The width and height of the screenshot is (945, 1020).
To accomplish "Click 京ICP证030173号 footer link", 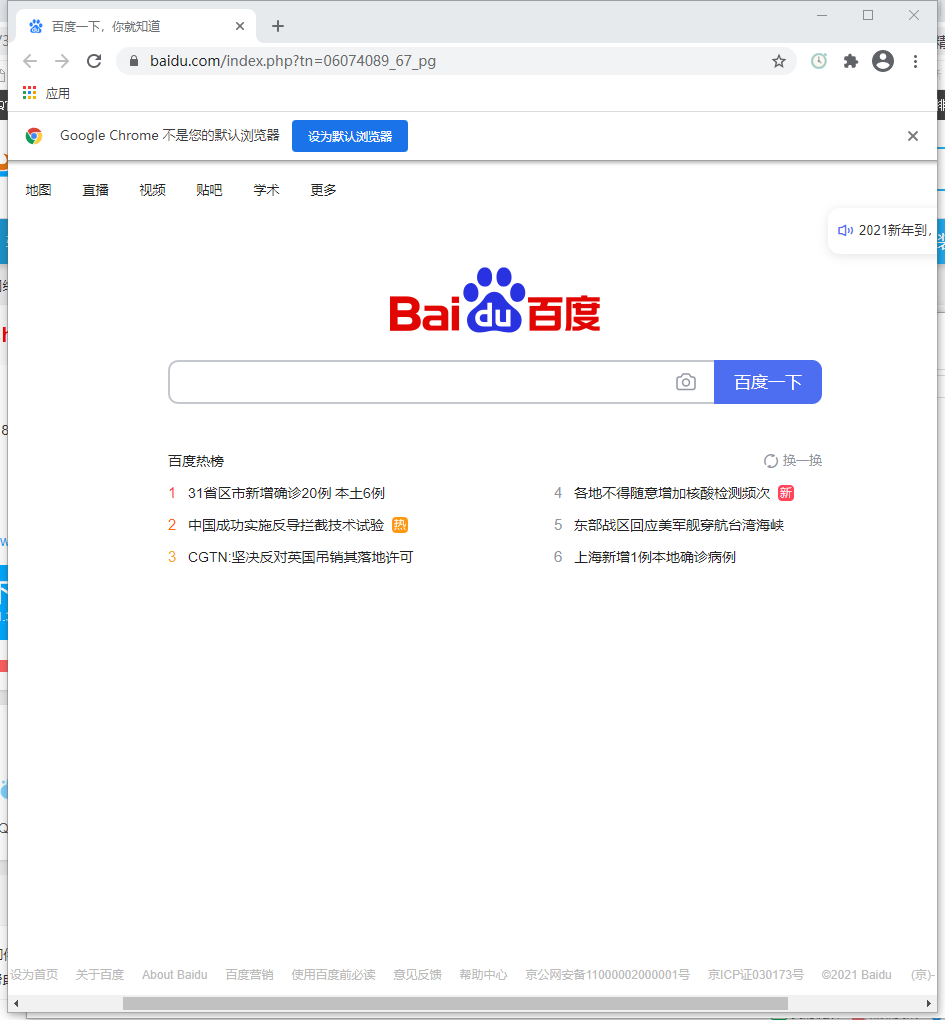I will click(x=756, y=974).
